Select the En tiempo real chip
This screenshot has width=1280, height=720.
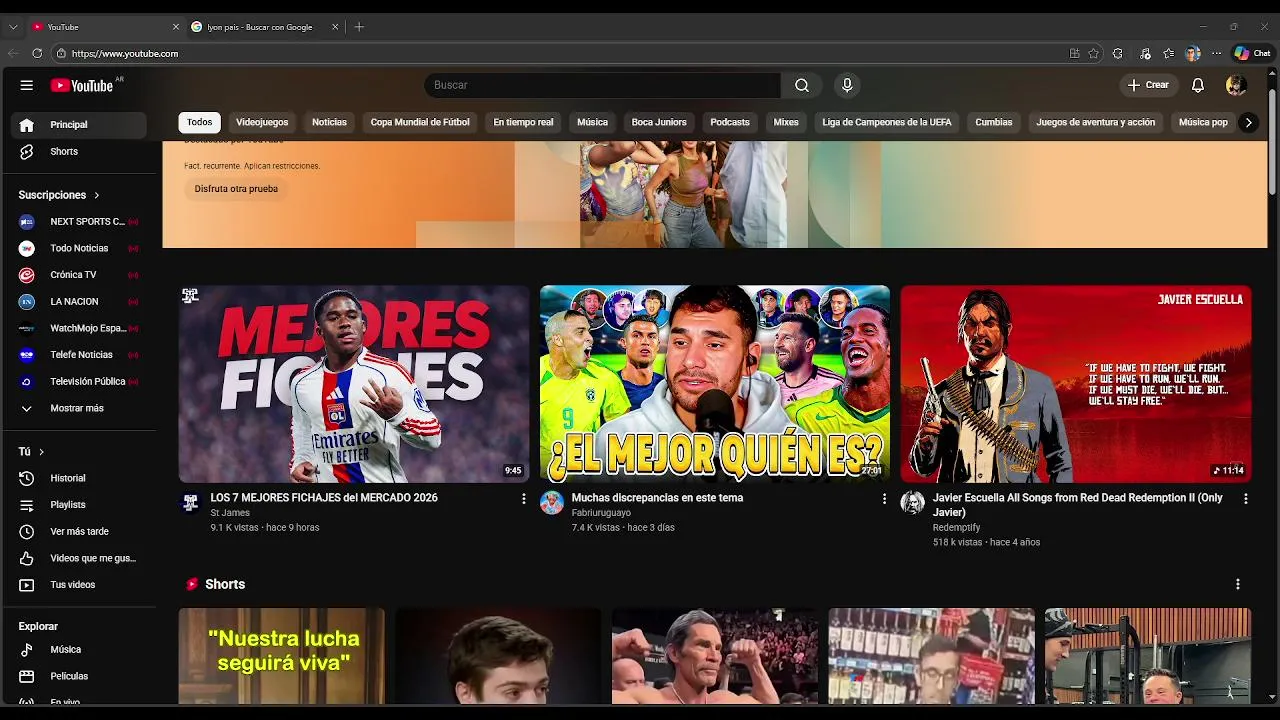pos(523,122)
